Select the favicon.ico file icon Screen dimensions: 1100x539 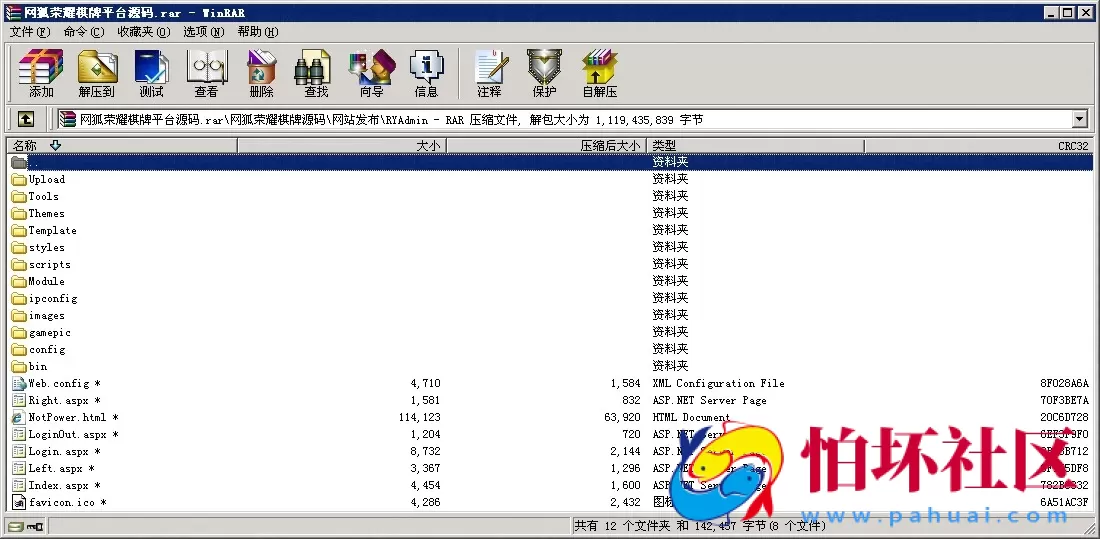pos(19,503)
